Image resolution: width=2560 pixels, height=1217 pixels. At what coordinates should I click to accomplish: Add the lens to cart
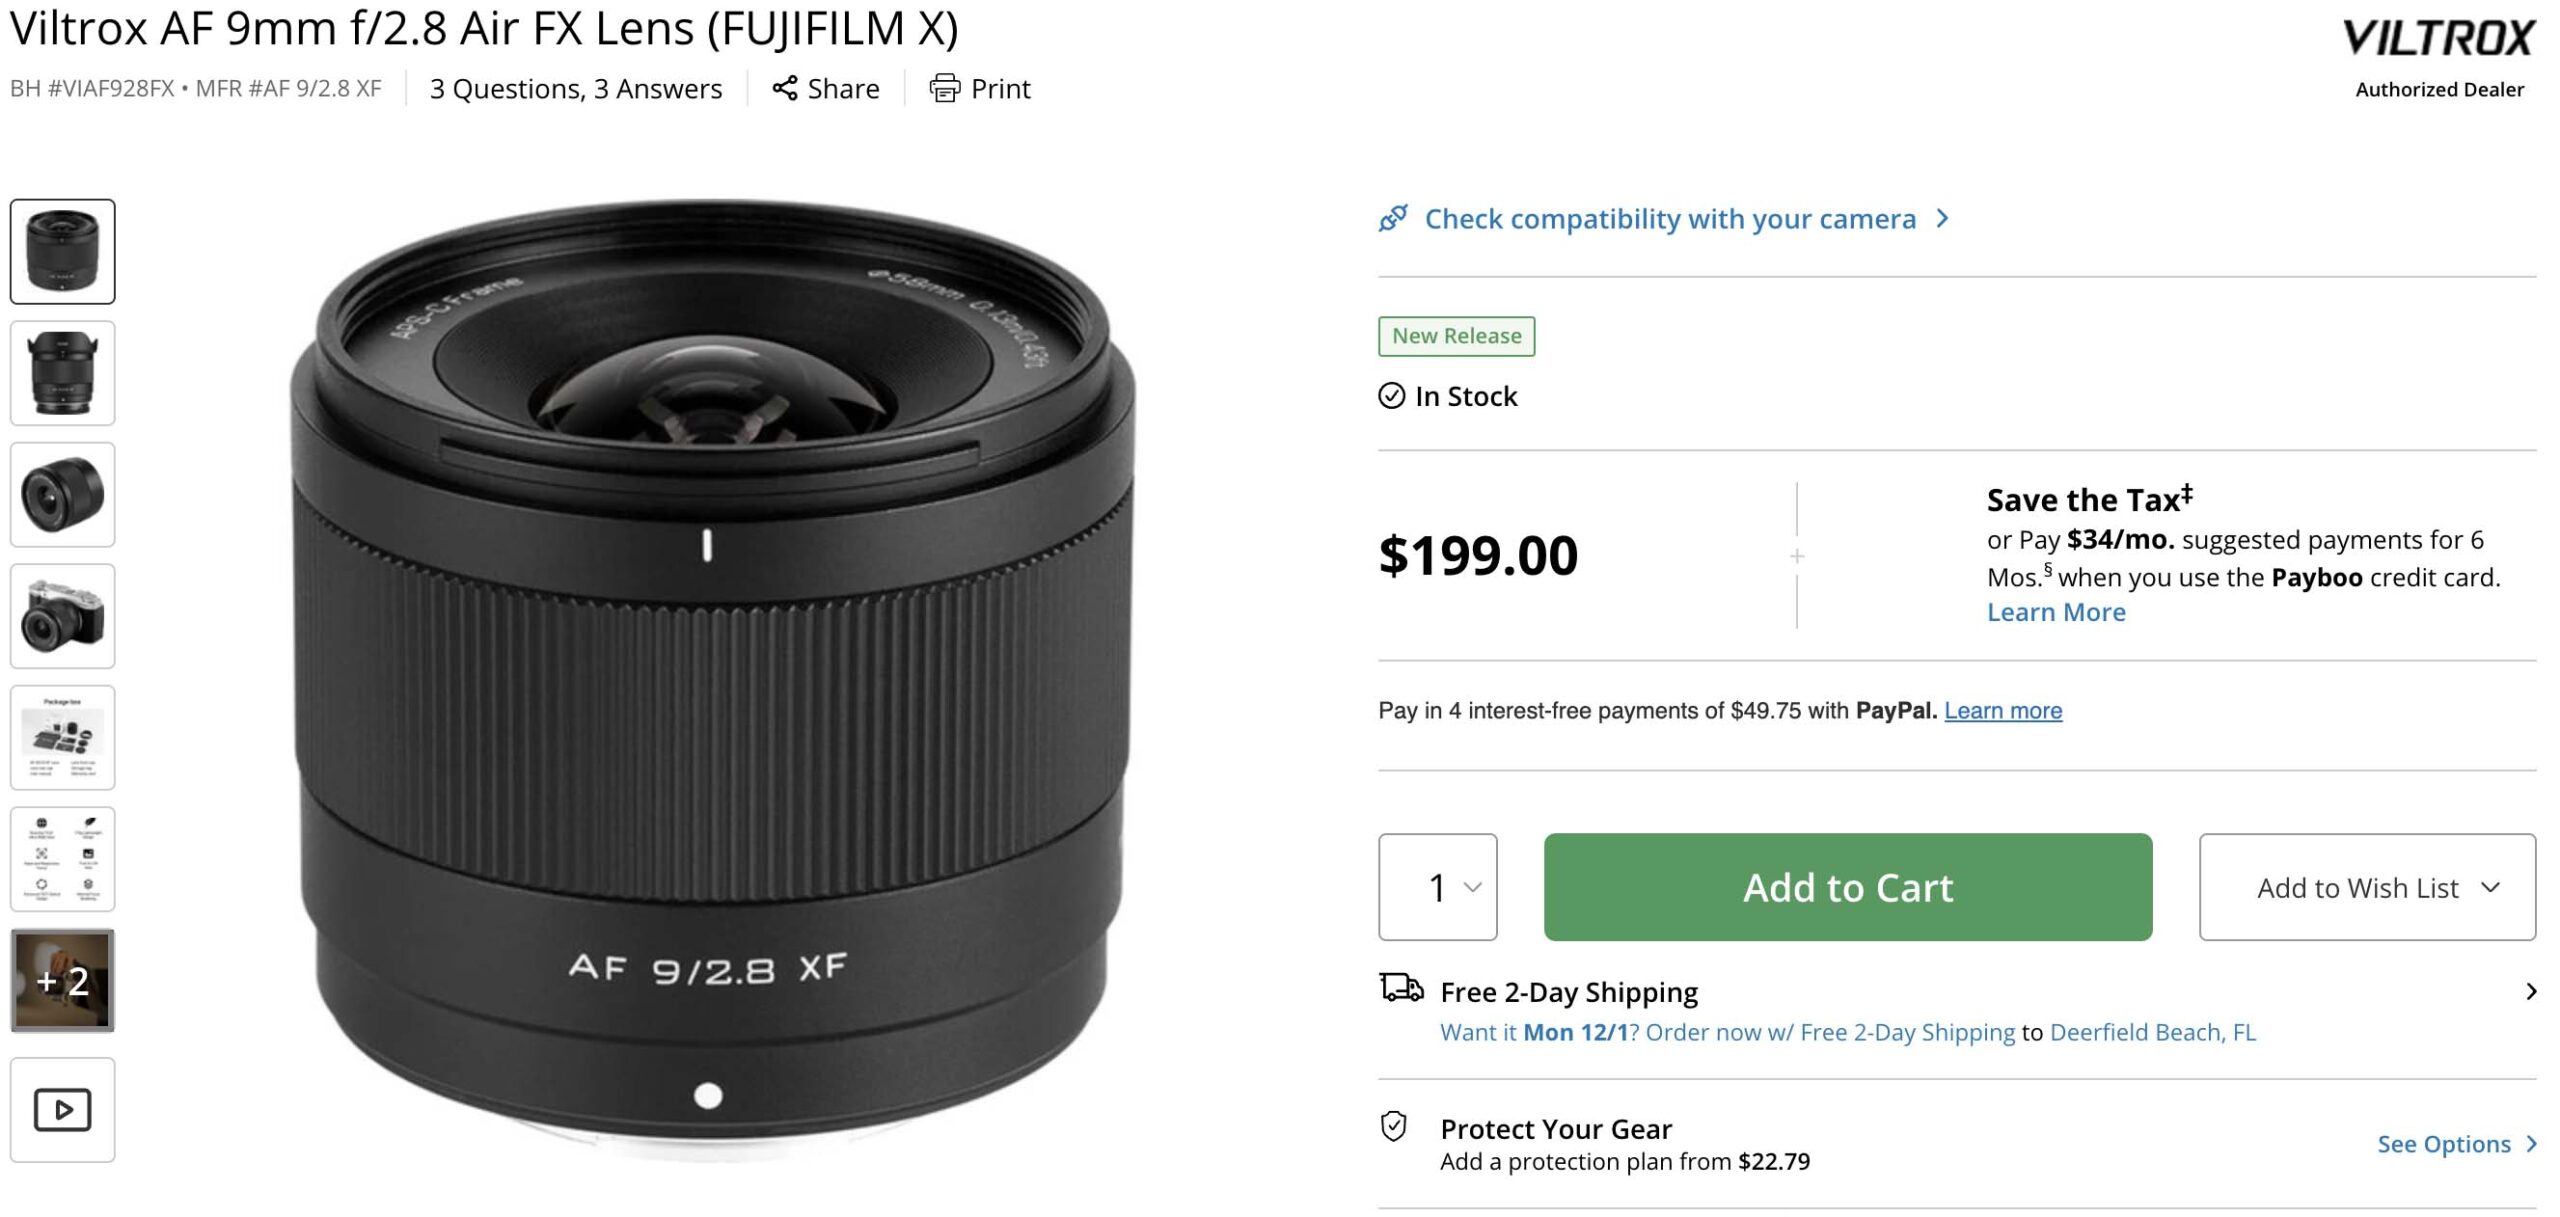tap(1847, 887)
